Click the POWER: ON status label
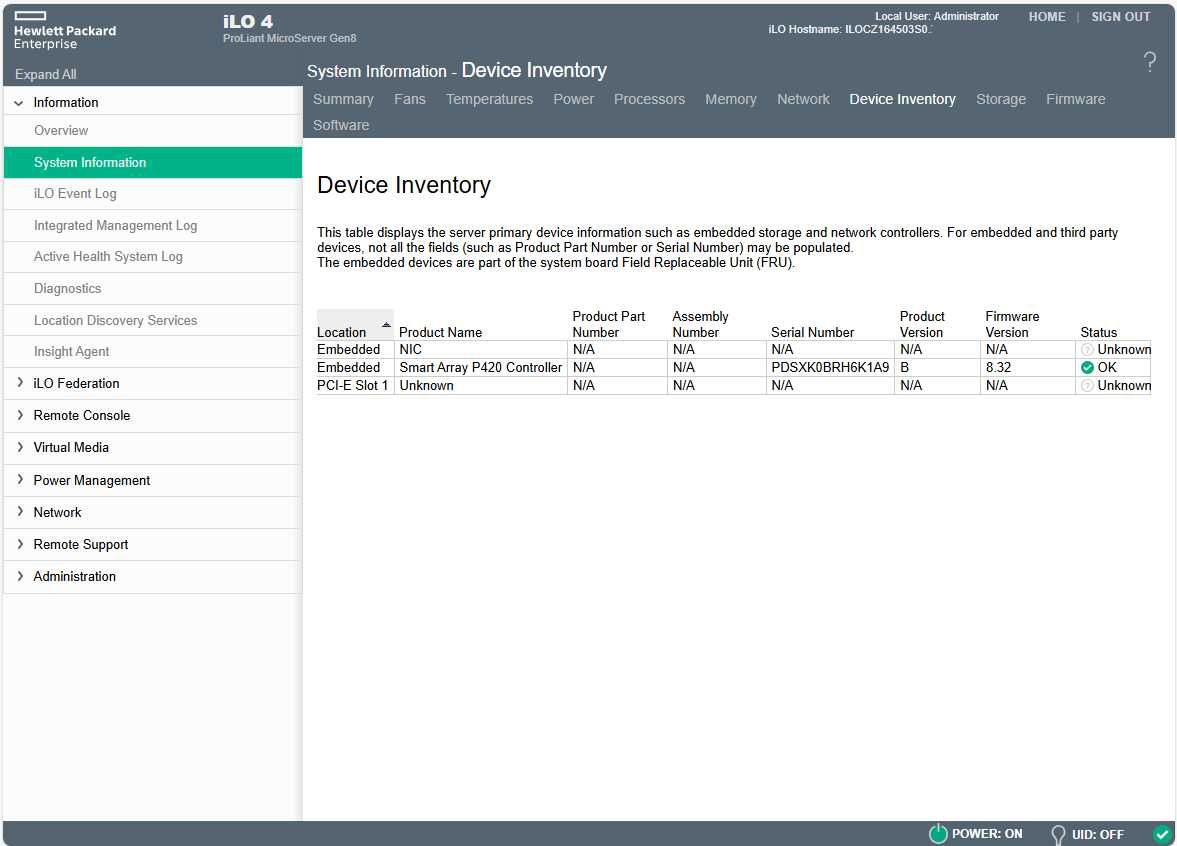This screenshot has height=846, width=1177. 987,834
